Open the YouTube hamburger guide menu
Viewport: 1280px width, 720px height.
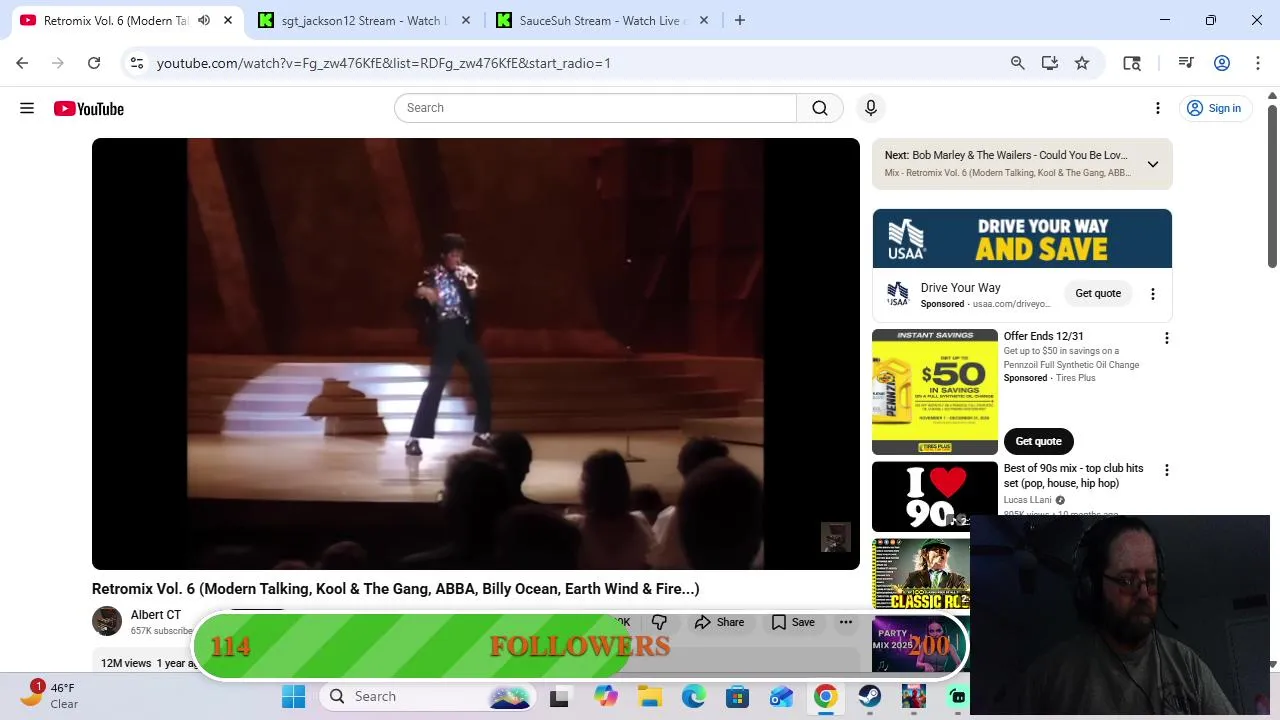click(27, 108)
